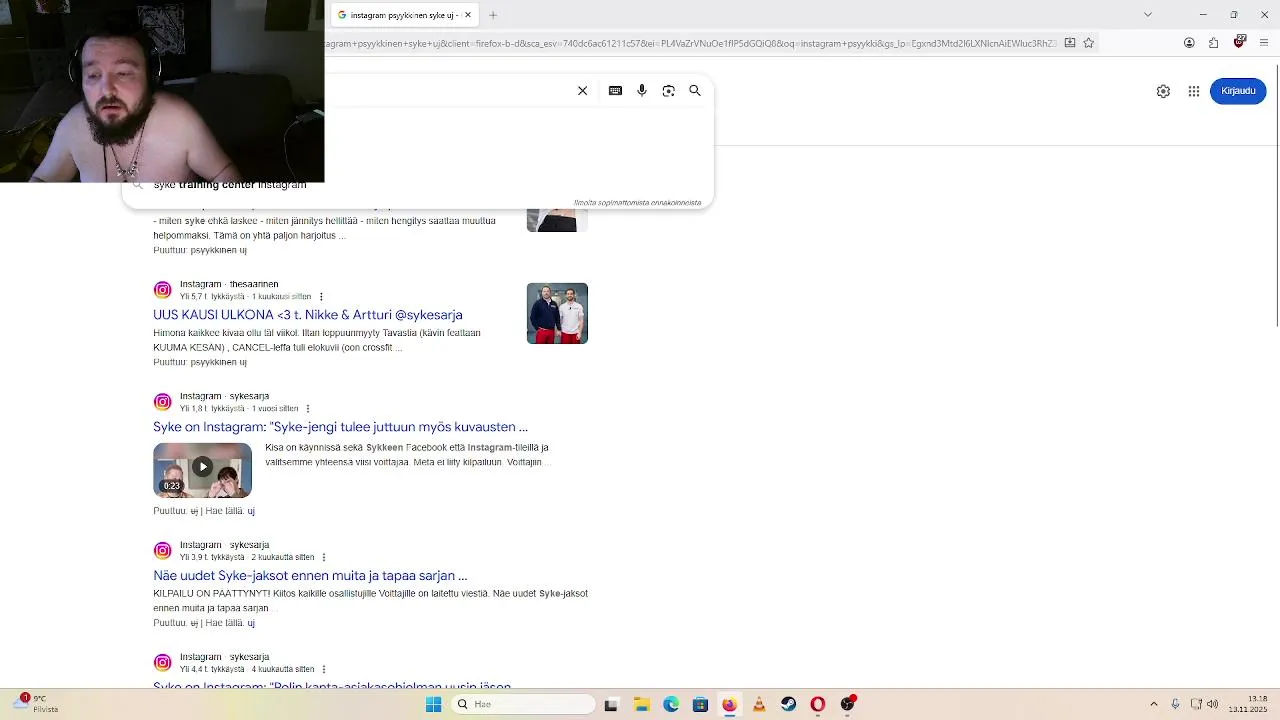The image size is (1280, 720).
Task: Click the magnifier search submit icon
Action: coord(695,91)
